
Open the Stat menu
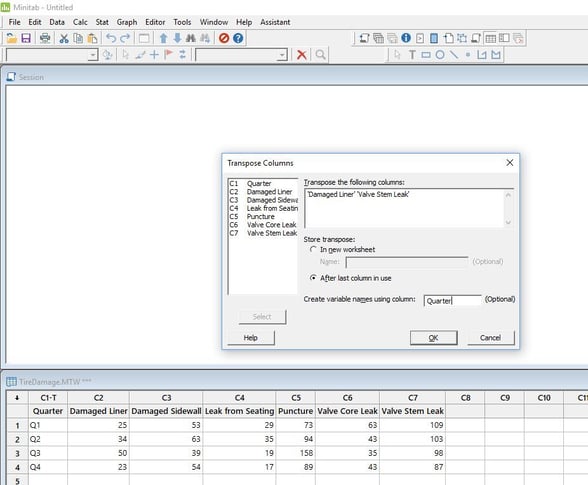(102, 22)
